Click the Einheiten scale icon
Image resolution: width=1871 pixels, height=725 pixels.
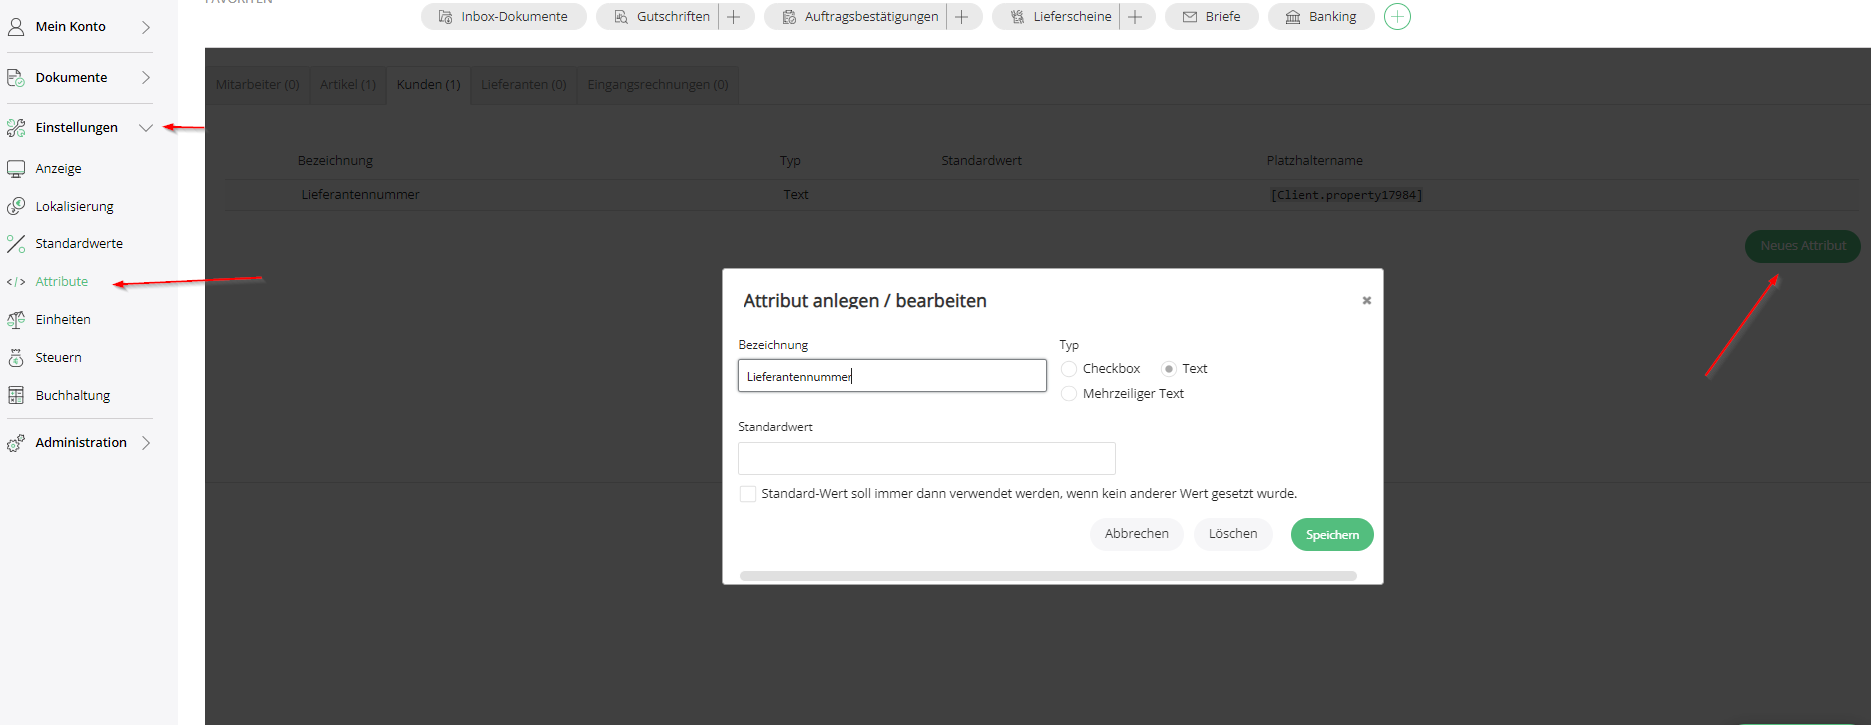point(16,320)
